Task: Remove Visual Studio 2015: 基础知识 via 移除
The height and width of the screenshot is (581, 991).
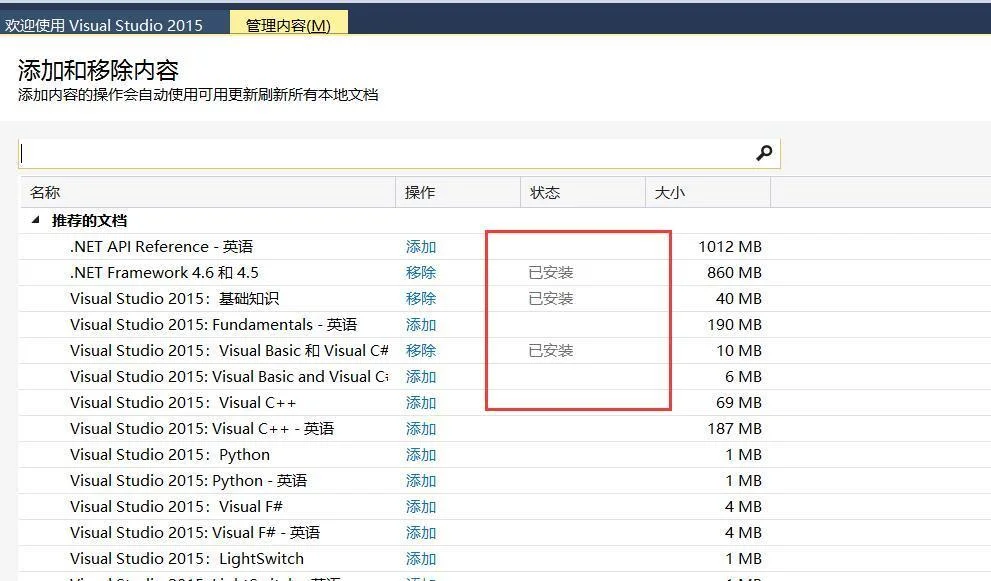Action: click(421, 298)
